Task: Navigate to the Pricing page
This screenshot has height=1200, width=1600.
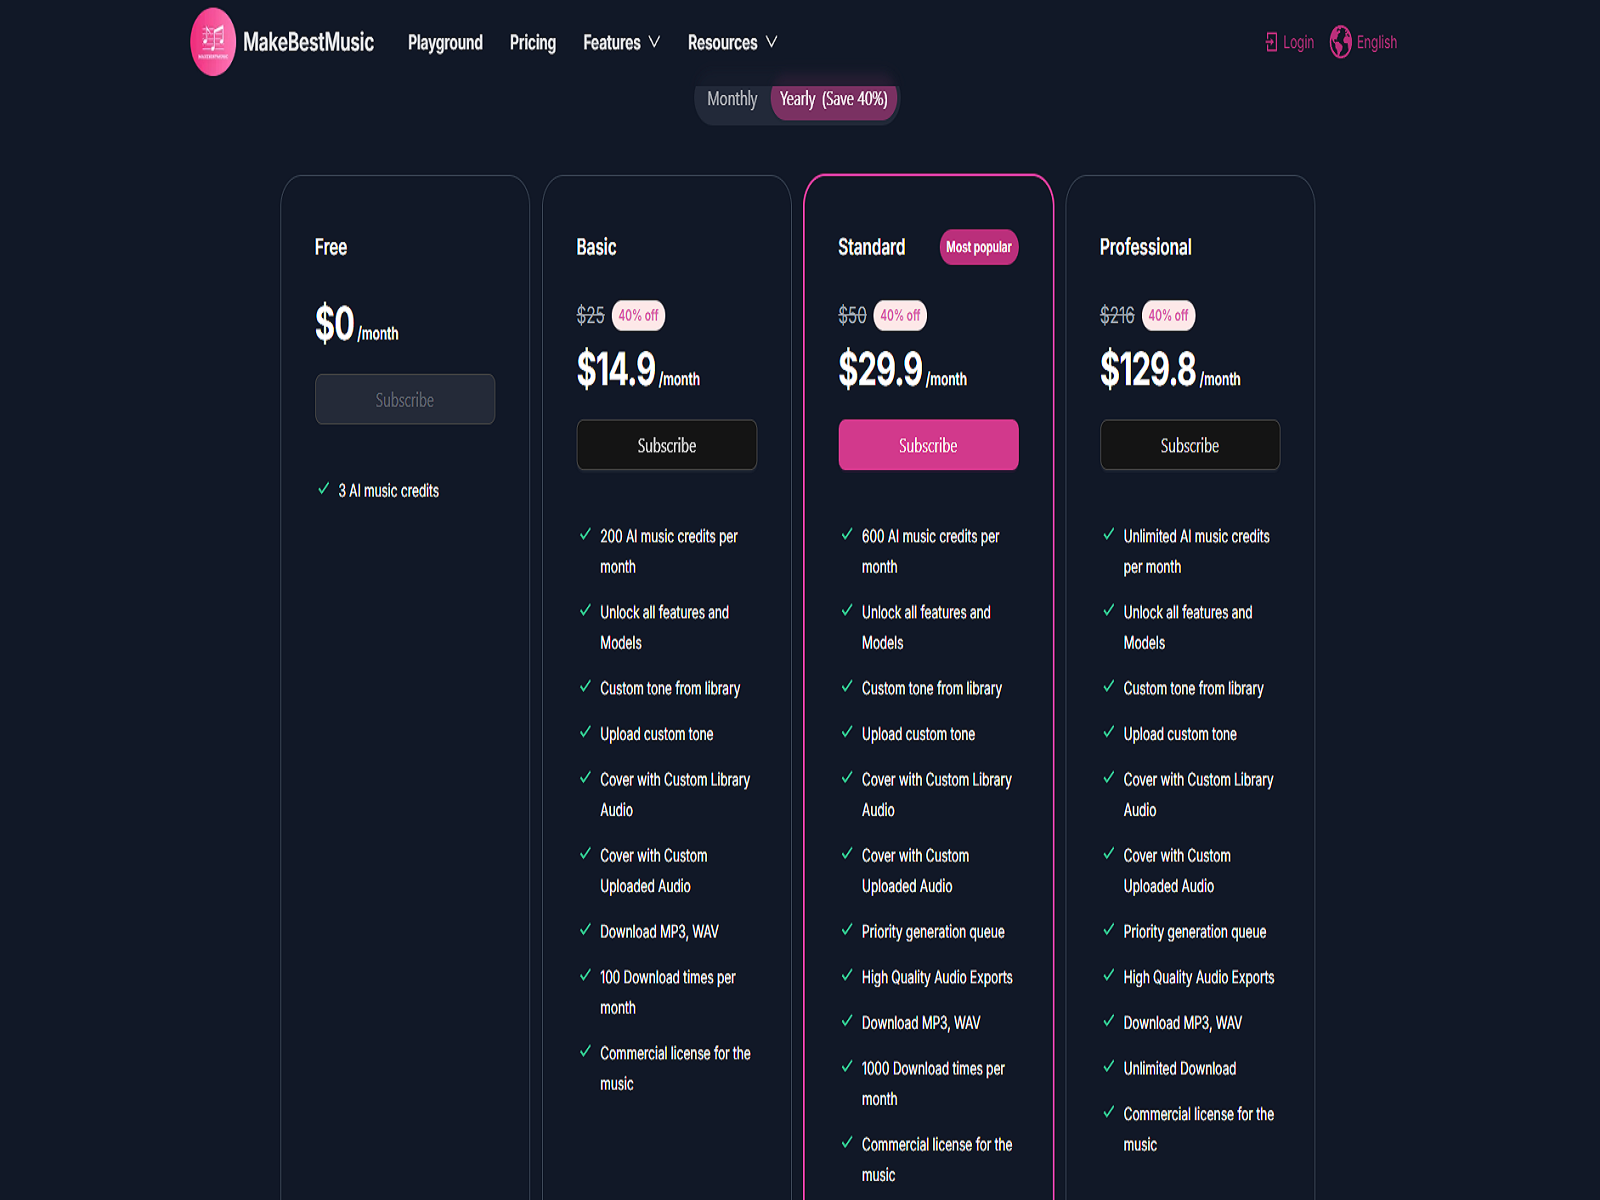Action: pos(532,42)
